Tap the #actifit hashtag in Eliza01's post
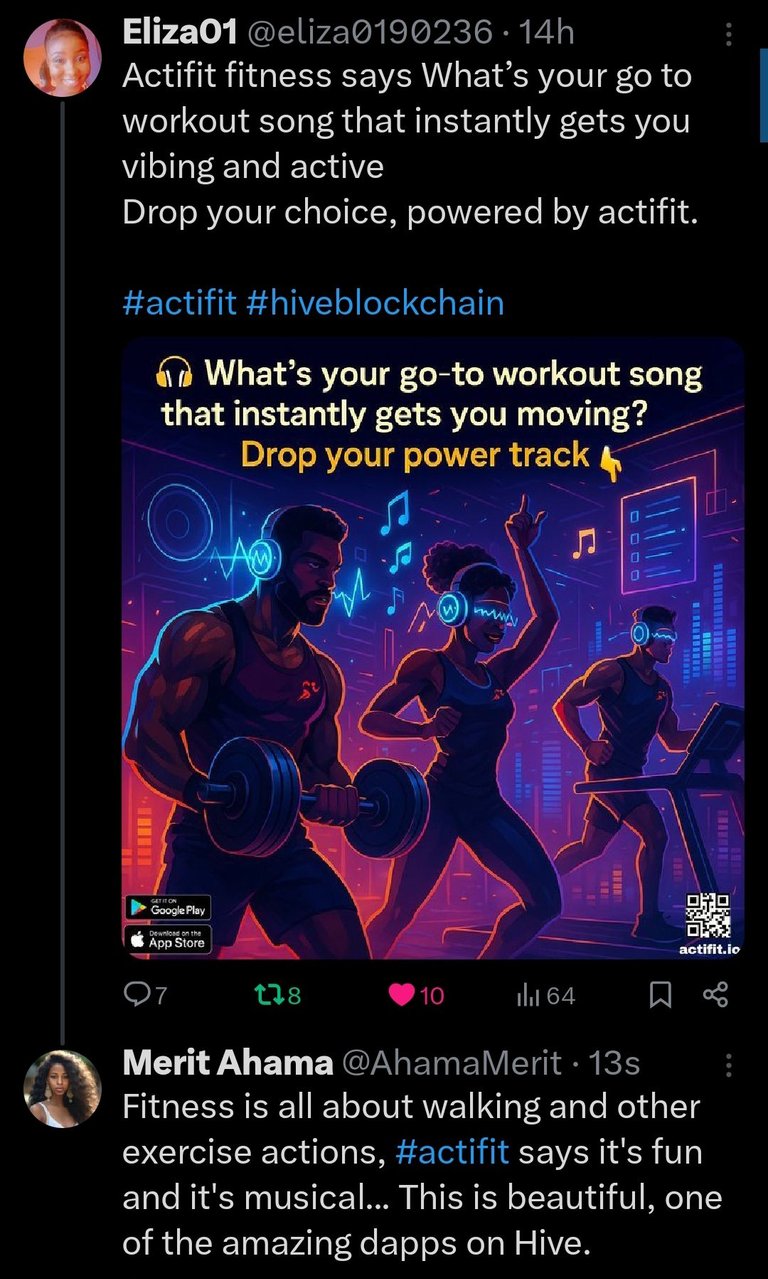 point(179,302)
